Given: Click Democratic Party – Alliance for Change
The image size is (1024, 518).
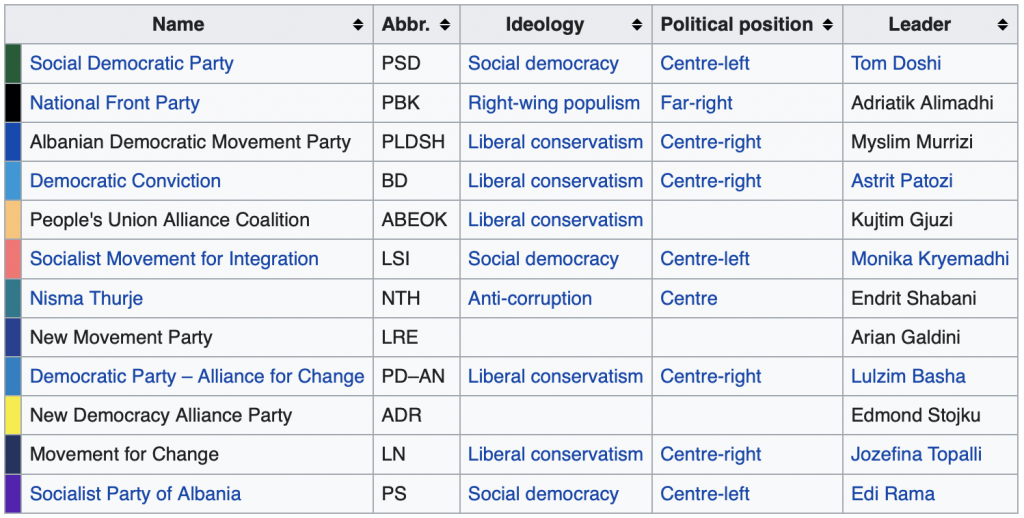Looking at the screenshot, I should click(197, 377).
